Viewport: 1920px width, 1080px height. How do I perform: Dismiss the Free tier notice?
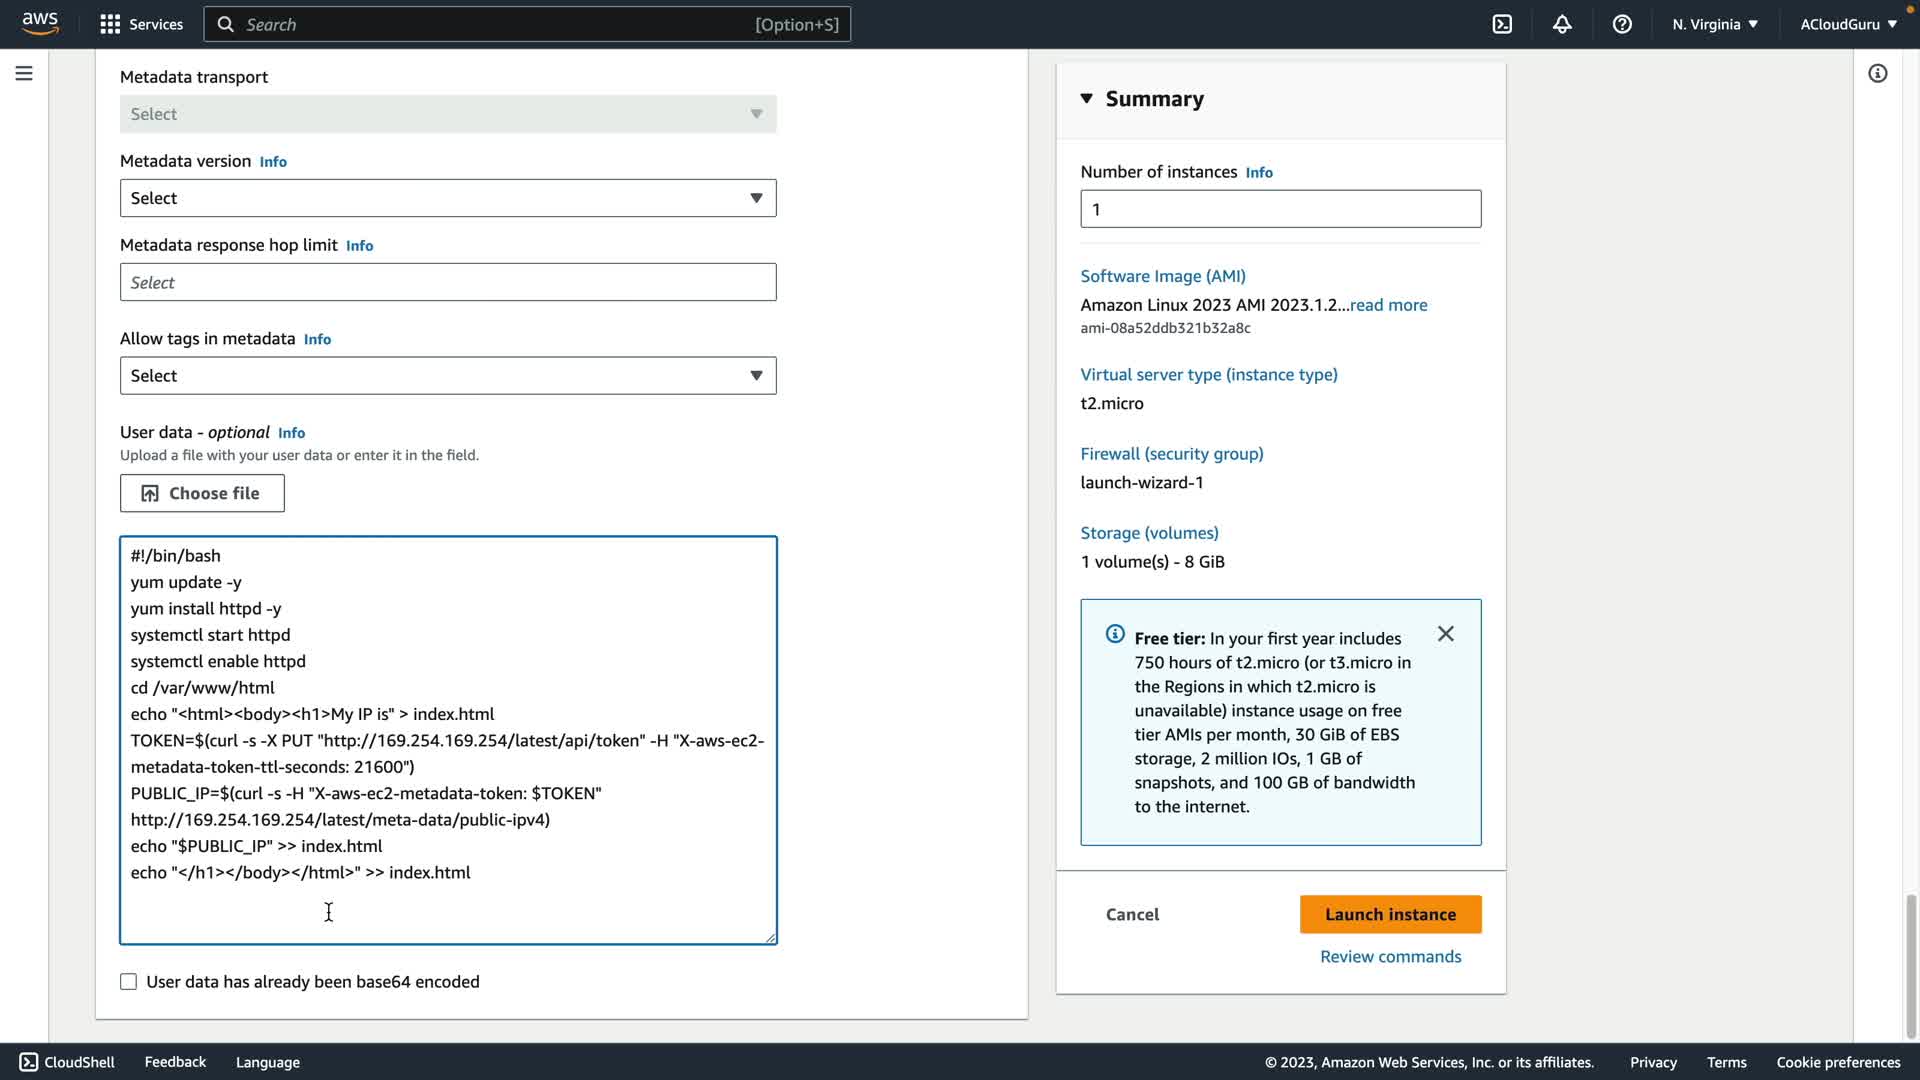(1445, 634)
